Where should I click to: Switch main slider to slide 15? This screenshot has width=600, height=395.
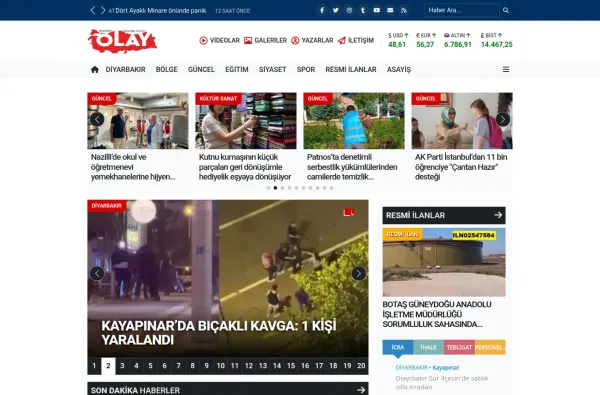pos(291,366)
